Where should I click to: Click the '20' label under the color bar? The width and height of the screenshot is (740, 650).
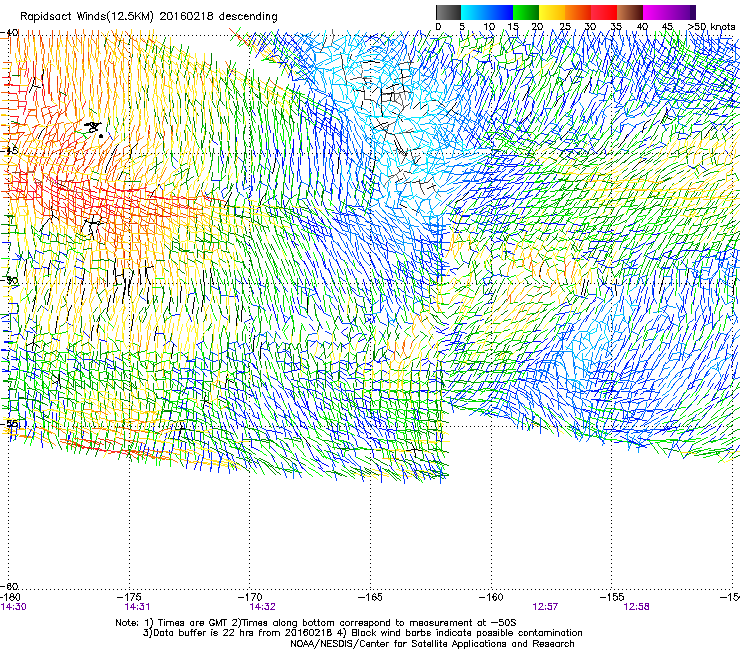tap(537, 27)
